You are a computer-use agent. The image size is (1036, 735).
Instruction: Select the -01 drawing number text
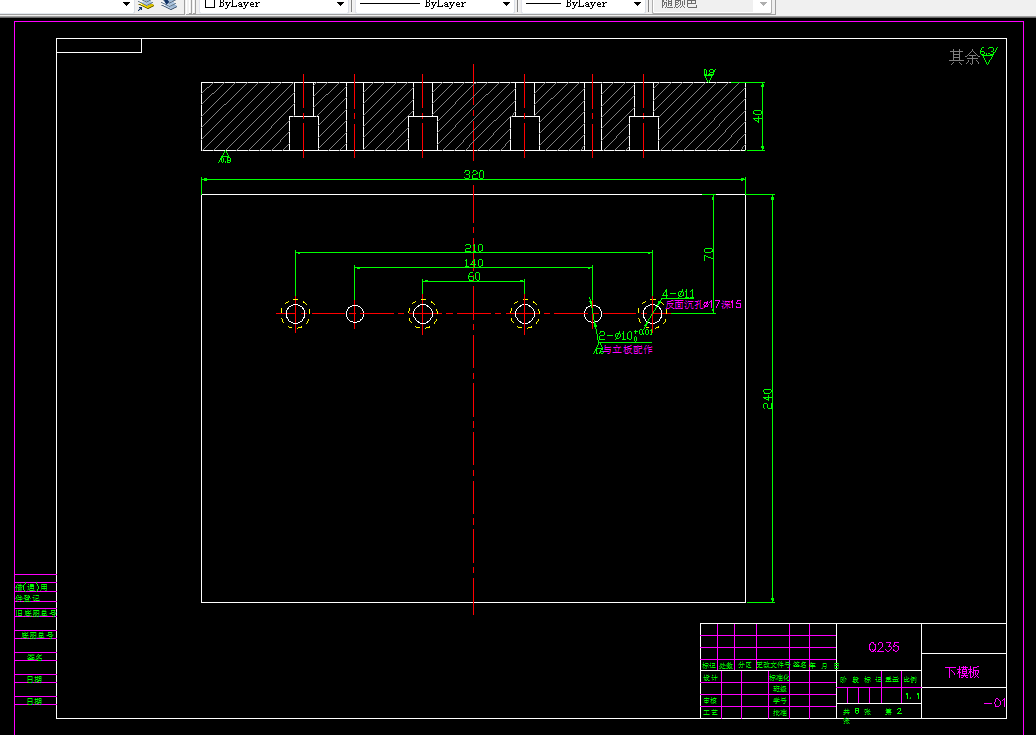pos(995,703)
